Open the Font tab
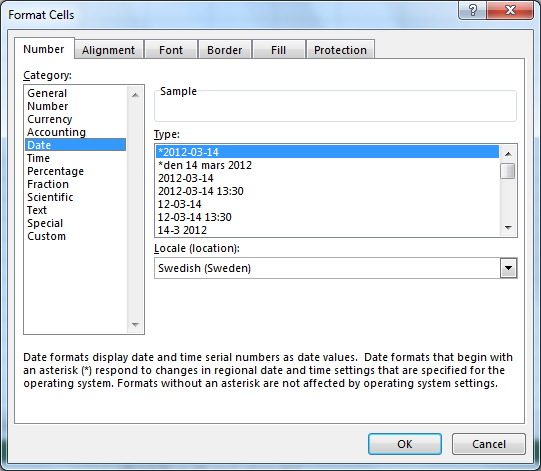The height and width of the screenshot is (471, 541). coord(171,50)
